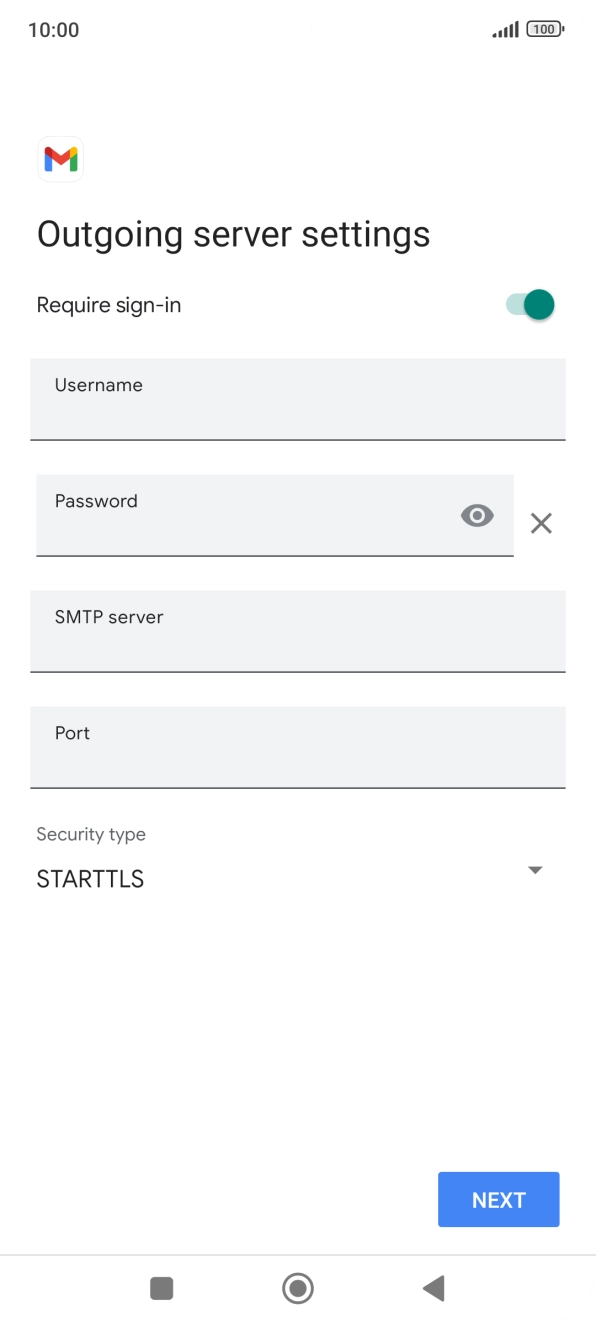This screenshot has height=1326, width=596.
Task: Show the password using the eye icon
Action: [x=476, y=515]
